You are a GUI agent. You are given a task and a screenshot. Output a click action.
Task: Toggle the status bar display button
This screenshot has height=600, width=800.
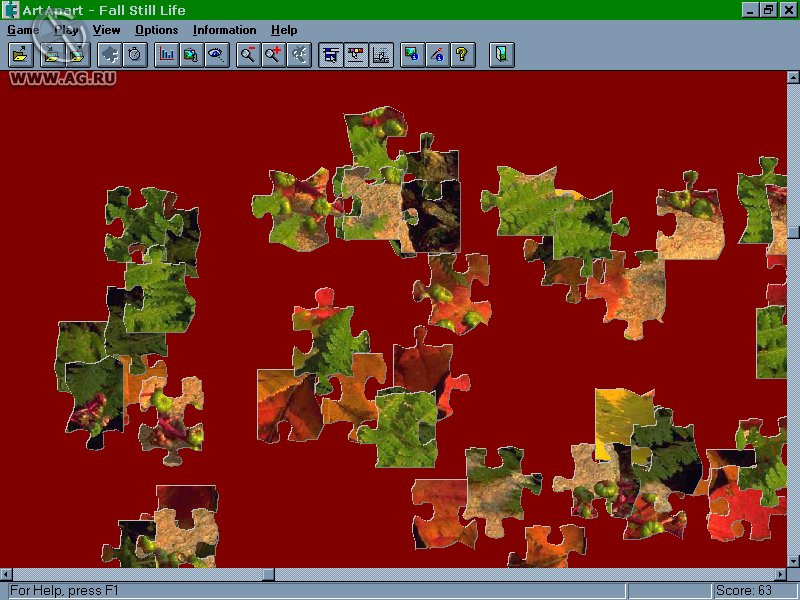[x=381, y=55]
